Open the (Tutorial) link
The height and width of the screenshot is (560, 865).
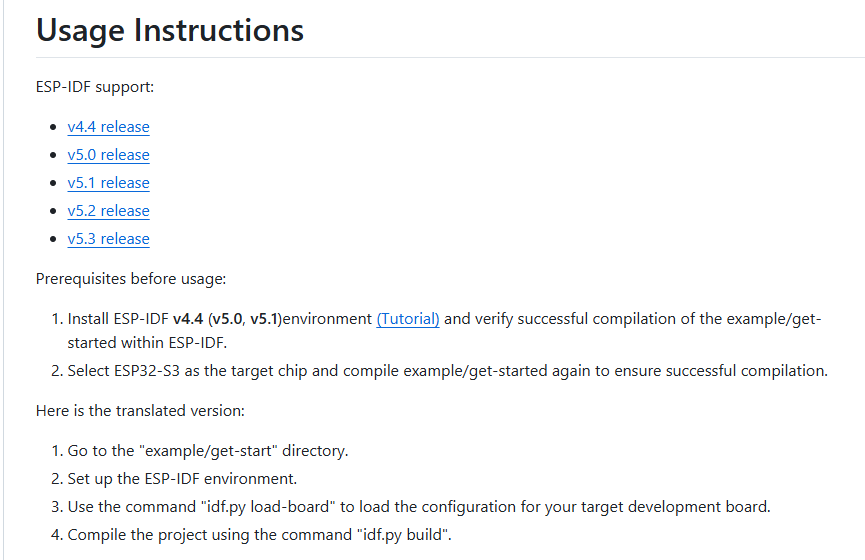pos(408,319)
